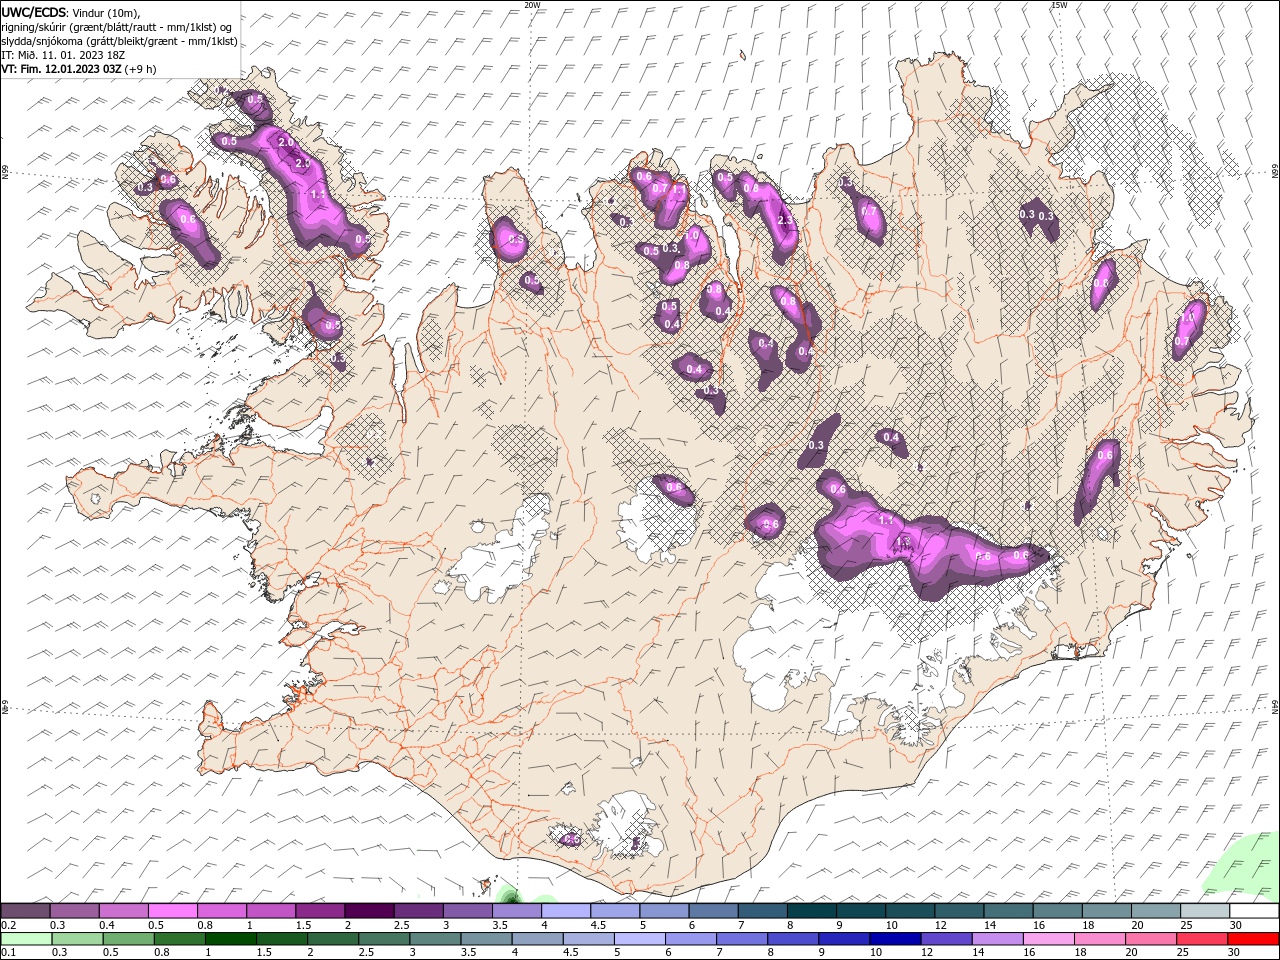1280x960 pixels.
Task: Select the darkest green 1–1.5 rain legend swatch
Action: [230, 939]
